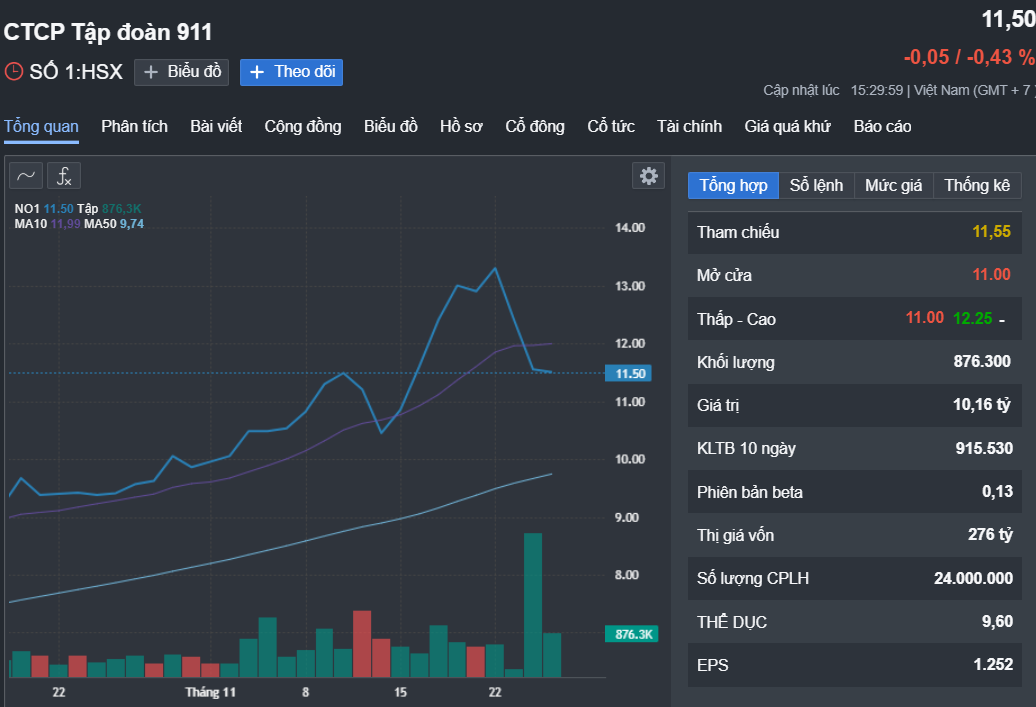Click the 876.3K volume label on axis
This screenshot has width=1036, height=707.
[632, 634]
